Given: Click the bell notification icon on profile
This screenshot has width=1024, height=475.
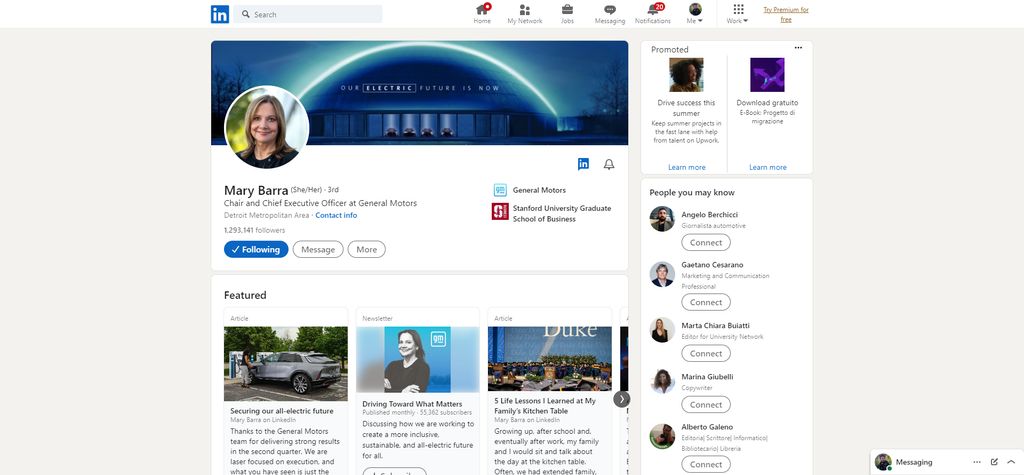Looking at the screenshot, I should pyautogui.click(x=609, y=164).
